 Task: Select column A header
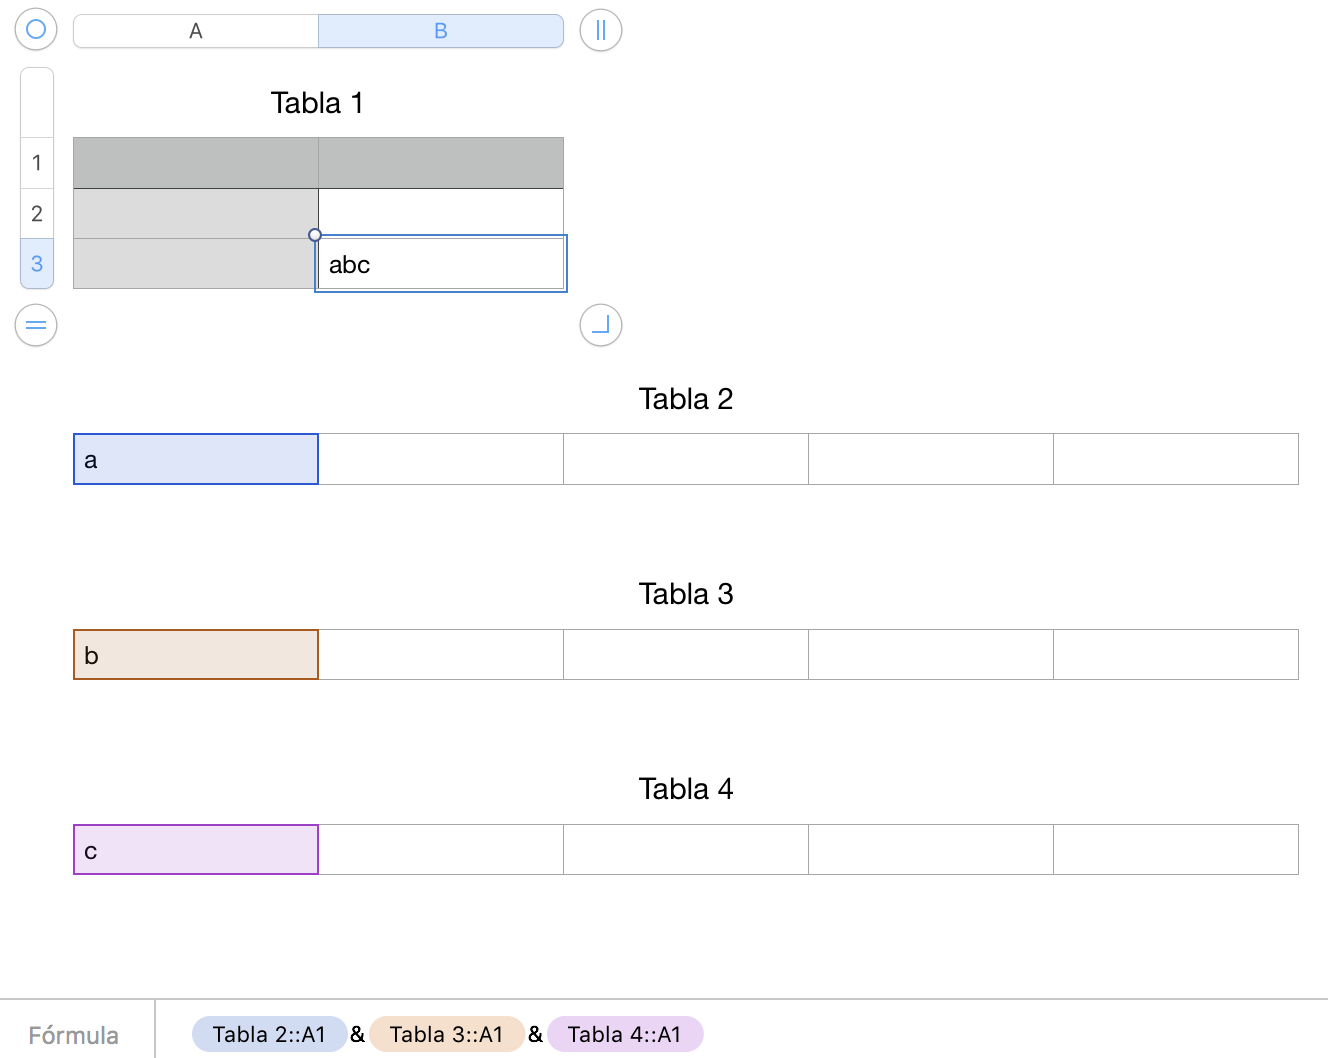(196, 31)
